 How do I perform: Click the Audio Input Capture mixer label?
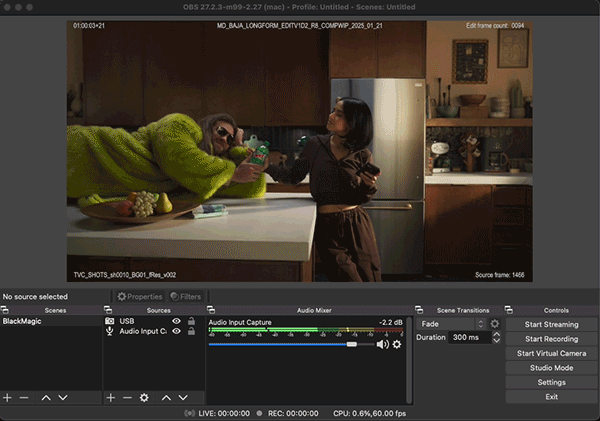(240, 322)
